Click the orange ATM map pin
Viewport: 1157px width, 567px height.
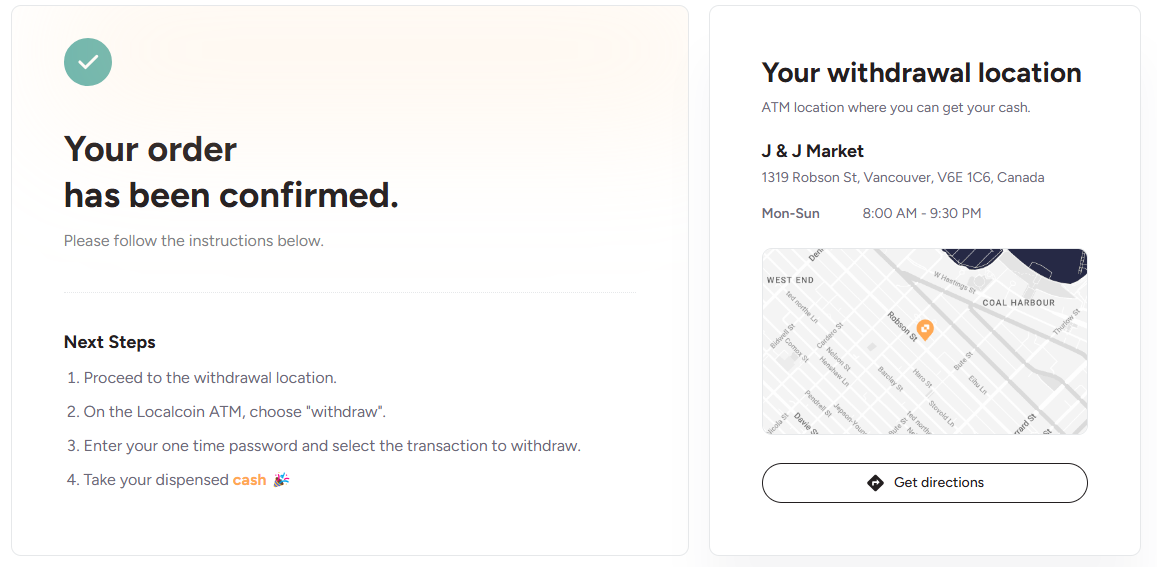[925, 329]
